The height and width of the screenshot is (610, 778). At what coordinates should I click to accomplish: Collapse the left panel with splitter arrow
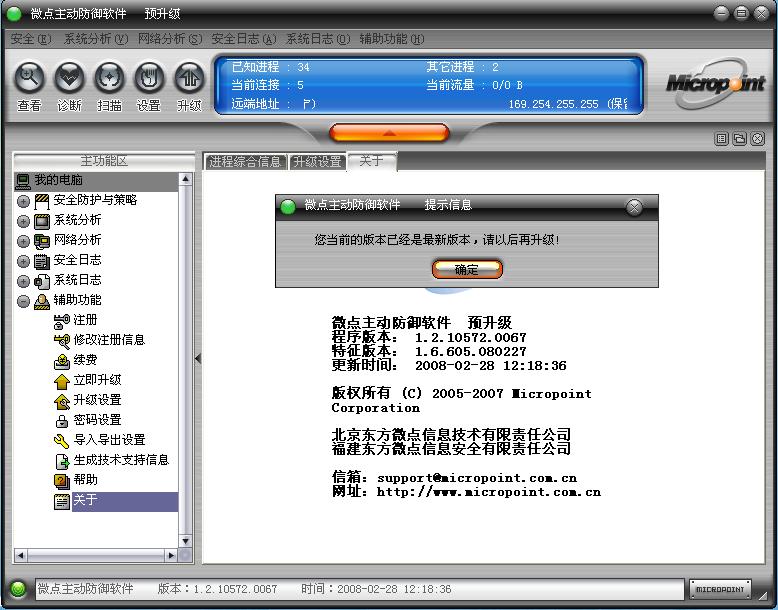click(198, 358)
